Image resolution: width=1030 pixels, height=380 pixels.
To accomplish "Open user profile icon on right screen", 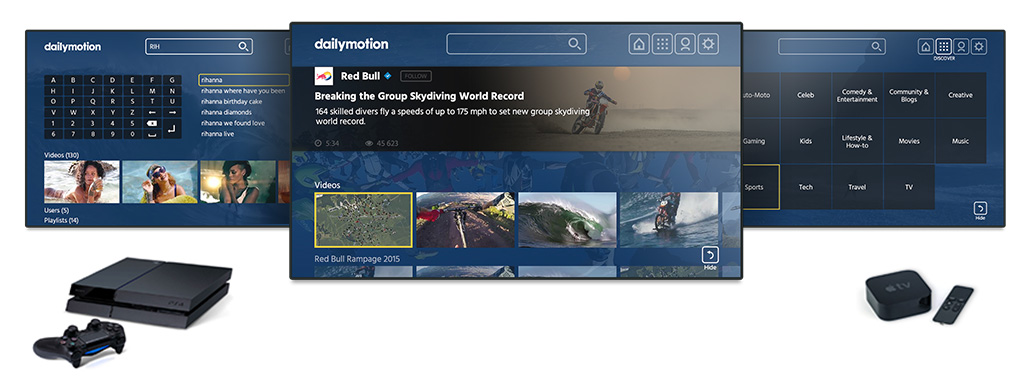I will coord(961,47).
